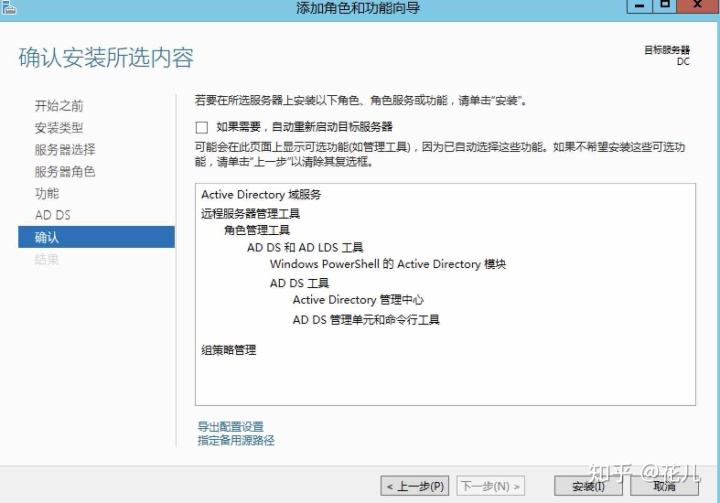Select the 角色管理工具 entry
Screen dimensions: 720x503
point(257,230)
